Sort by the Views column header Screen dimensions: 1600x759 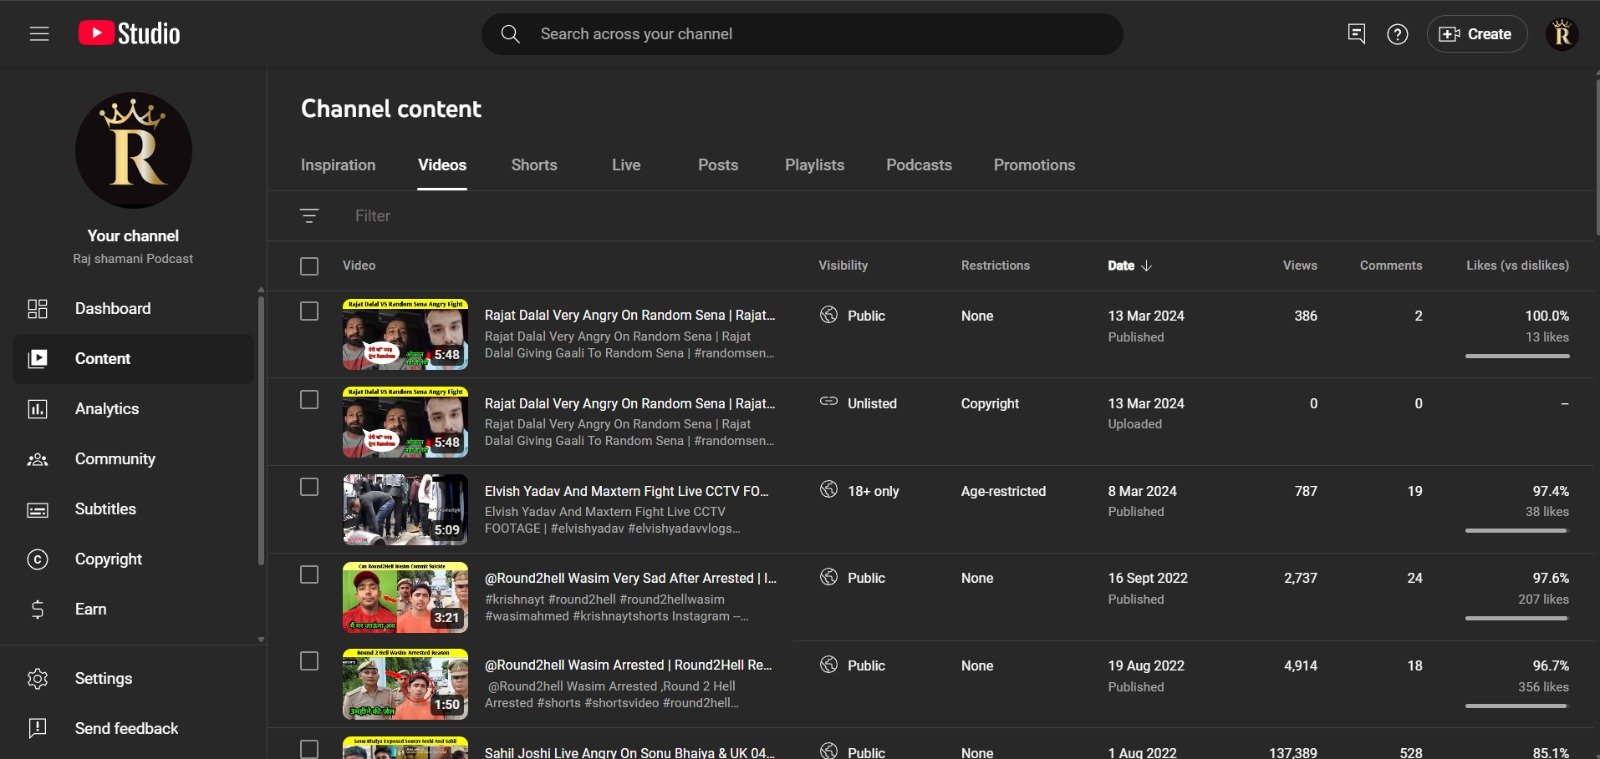click(x=1300, y=266)
